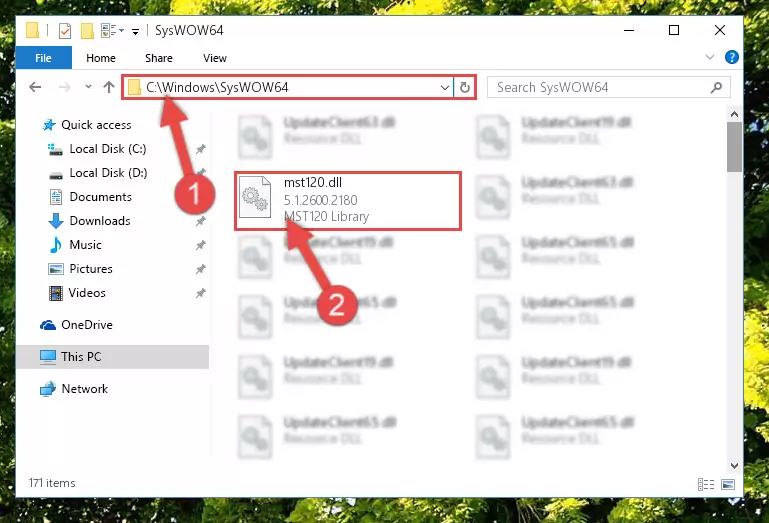Open the address bar history dropdown
Image resolution: width=769 pixels, height=523 pixels.
click(x=444, y=88)
